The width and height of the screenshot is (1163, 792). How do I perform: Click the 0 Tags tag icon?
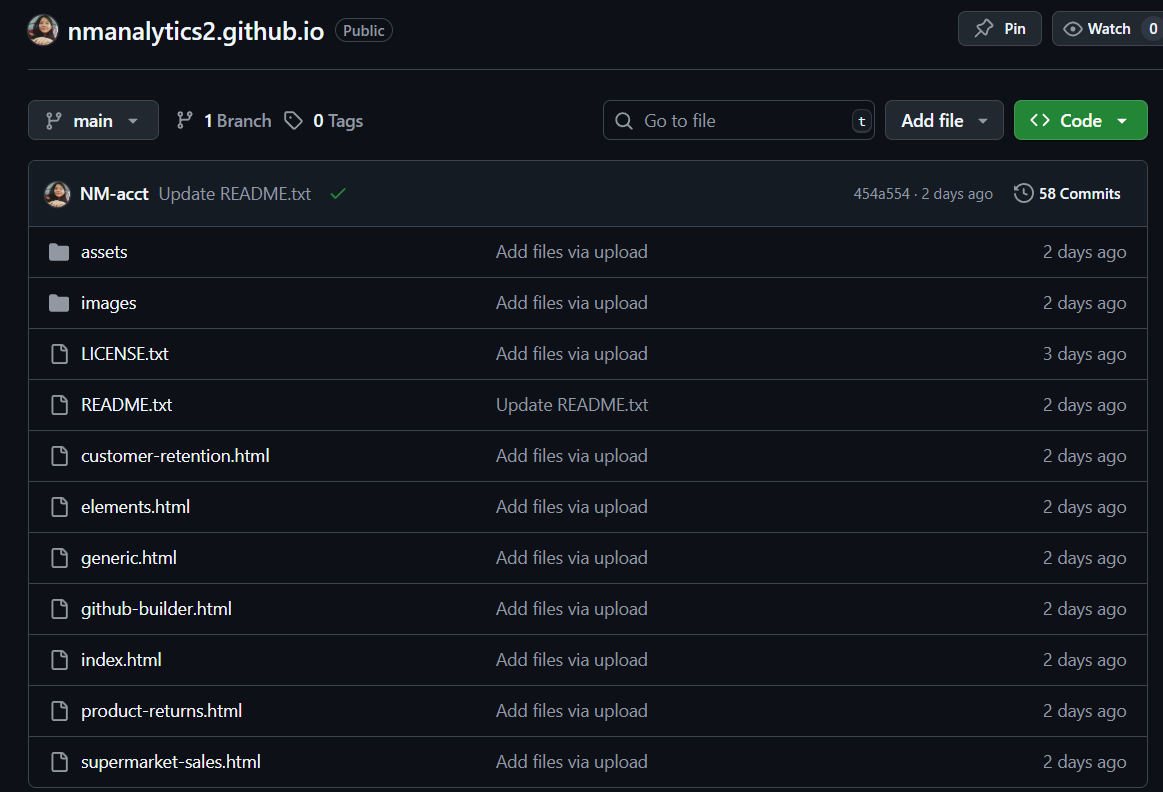[x=294, y=120]
